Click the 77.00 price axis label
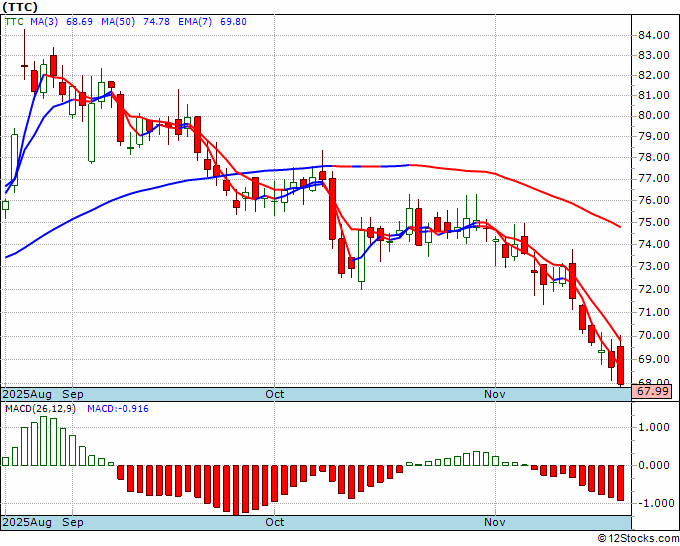 [x=654, y=179]
